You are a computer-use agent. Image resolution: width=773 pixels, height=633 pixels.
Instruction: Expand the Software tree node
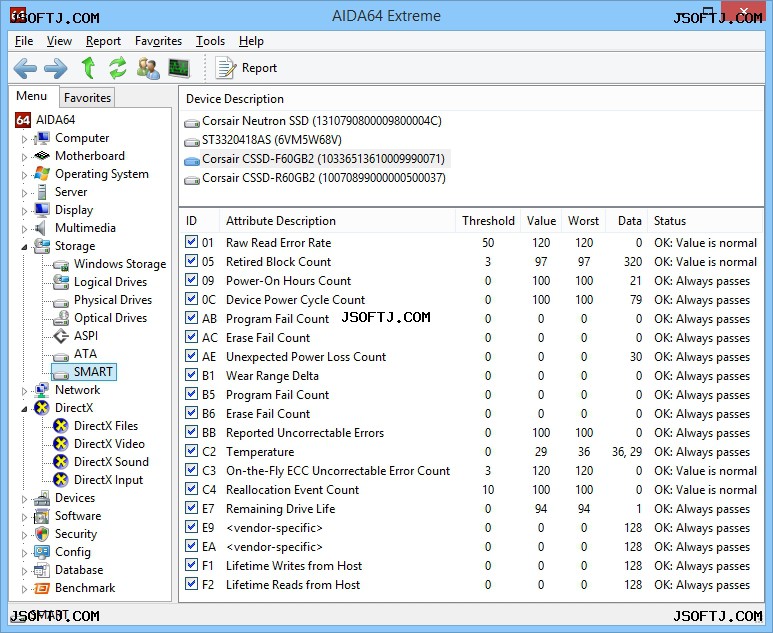coord(24,517)
